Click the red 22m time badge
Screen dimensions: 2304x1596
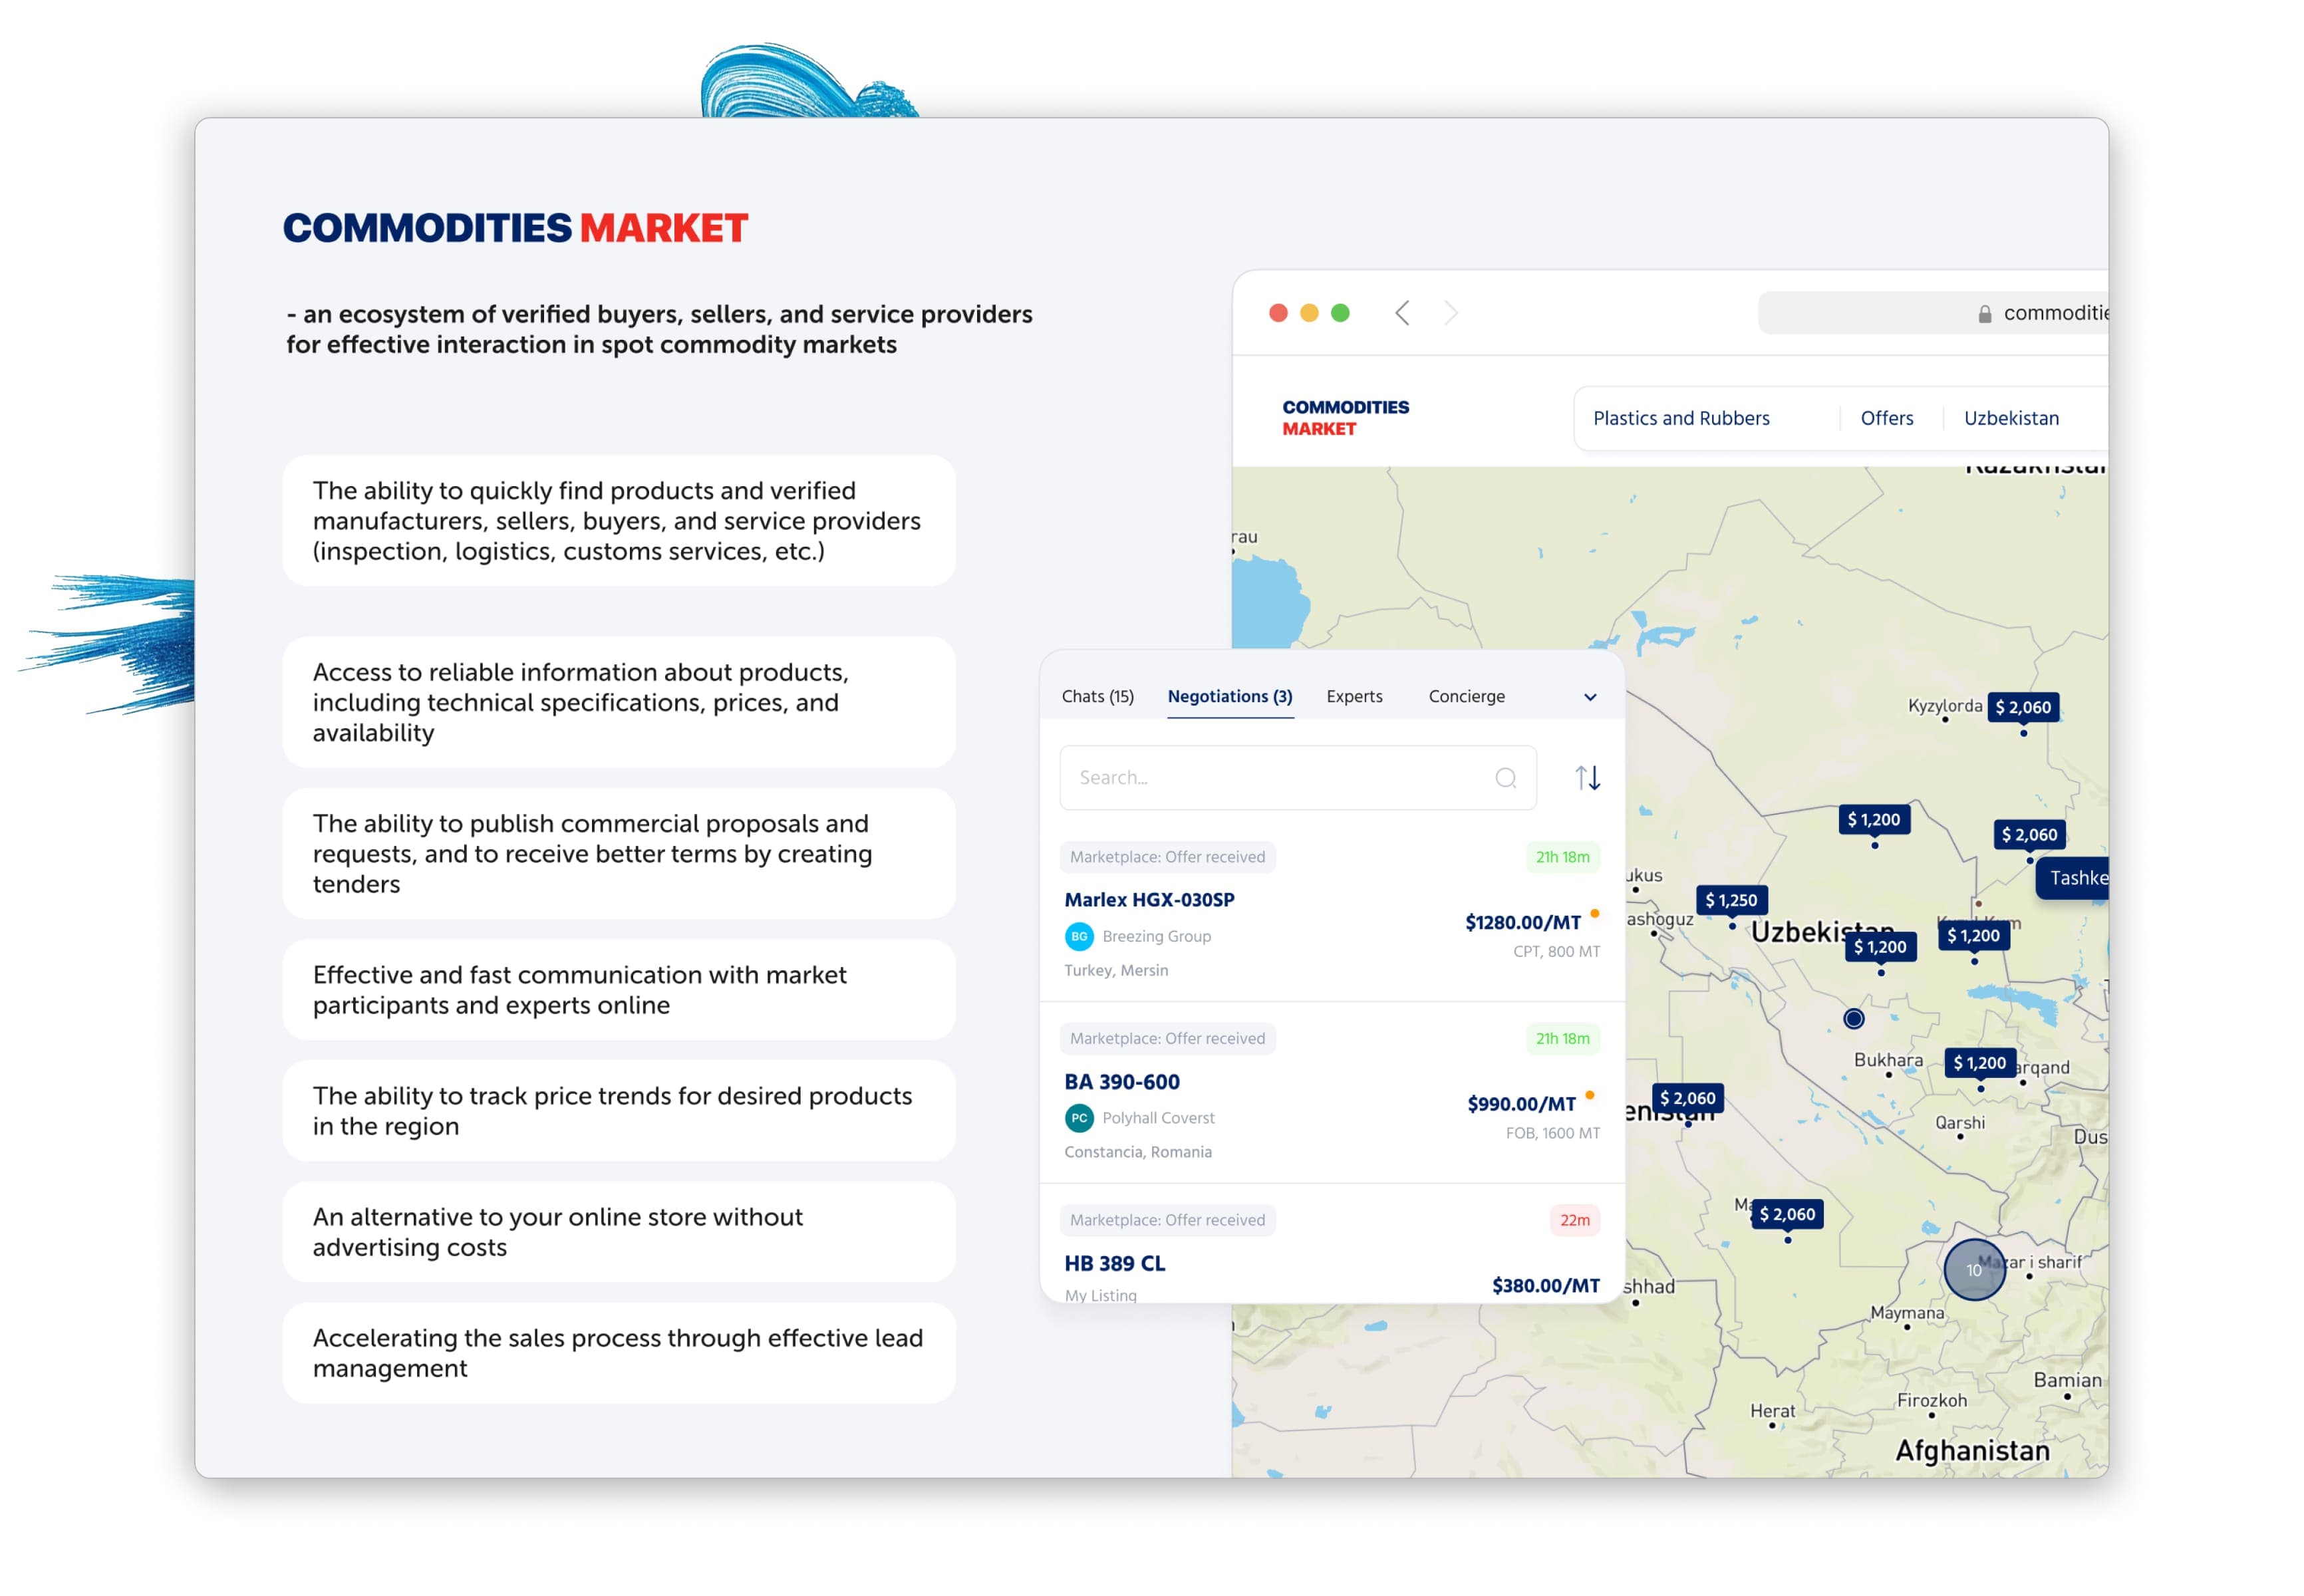click(1574, 1220)
